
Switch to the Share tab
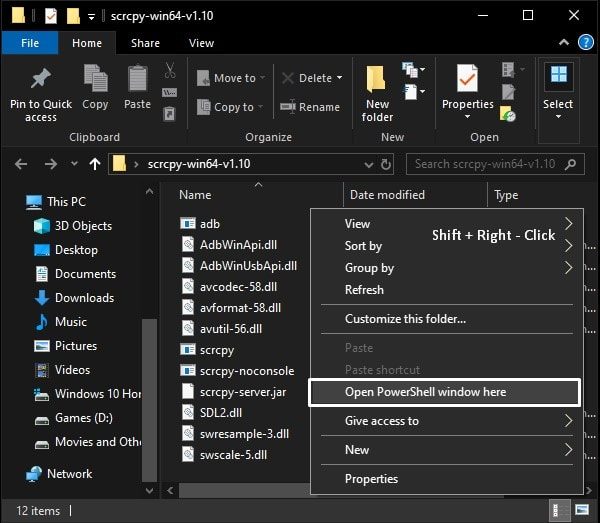pos(145,43)
